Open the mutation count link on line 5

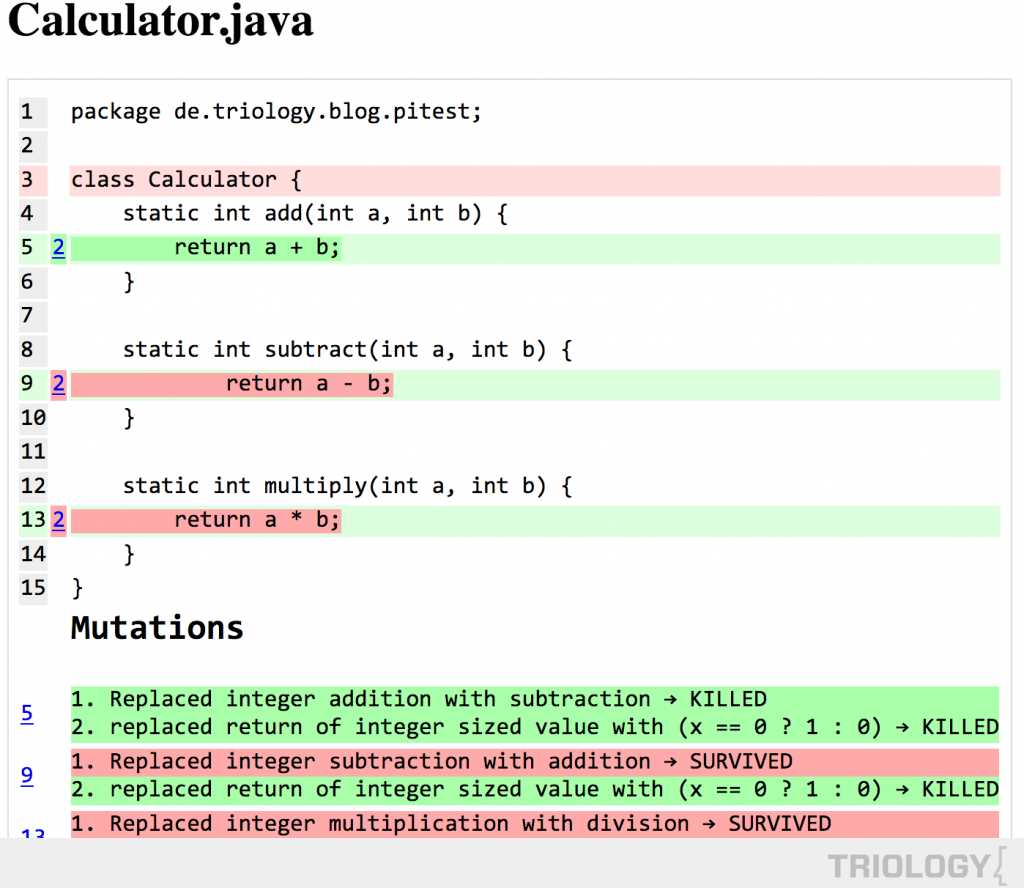point(59,248)
